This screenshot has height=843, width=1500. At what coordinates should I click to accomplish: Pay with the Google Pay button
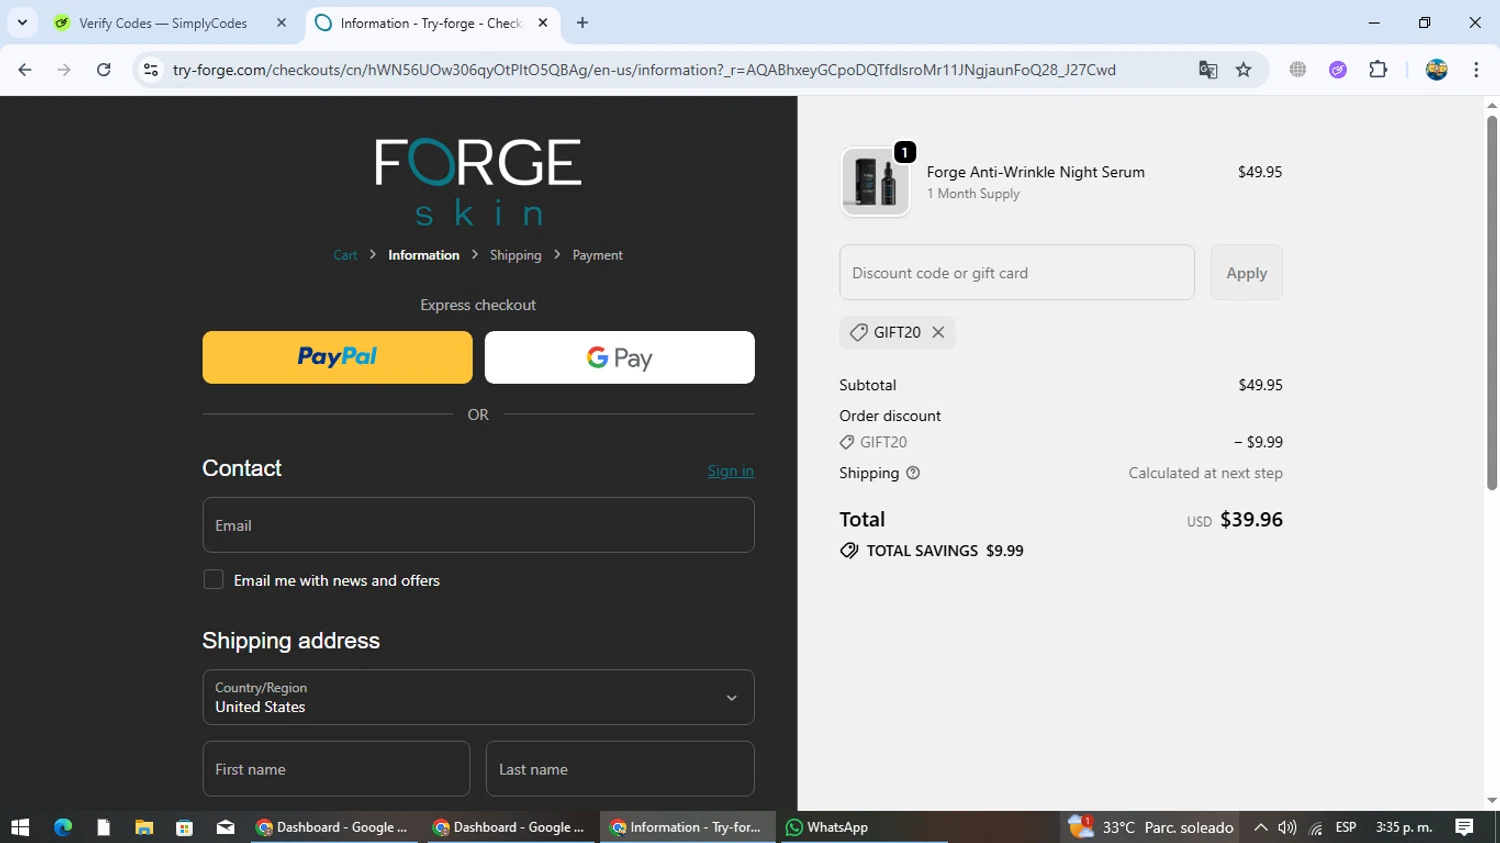[620, 357]
